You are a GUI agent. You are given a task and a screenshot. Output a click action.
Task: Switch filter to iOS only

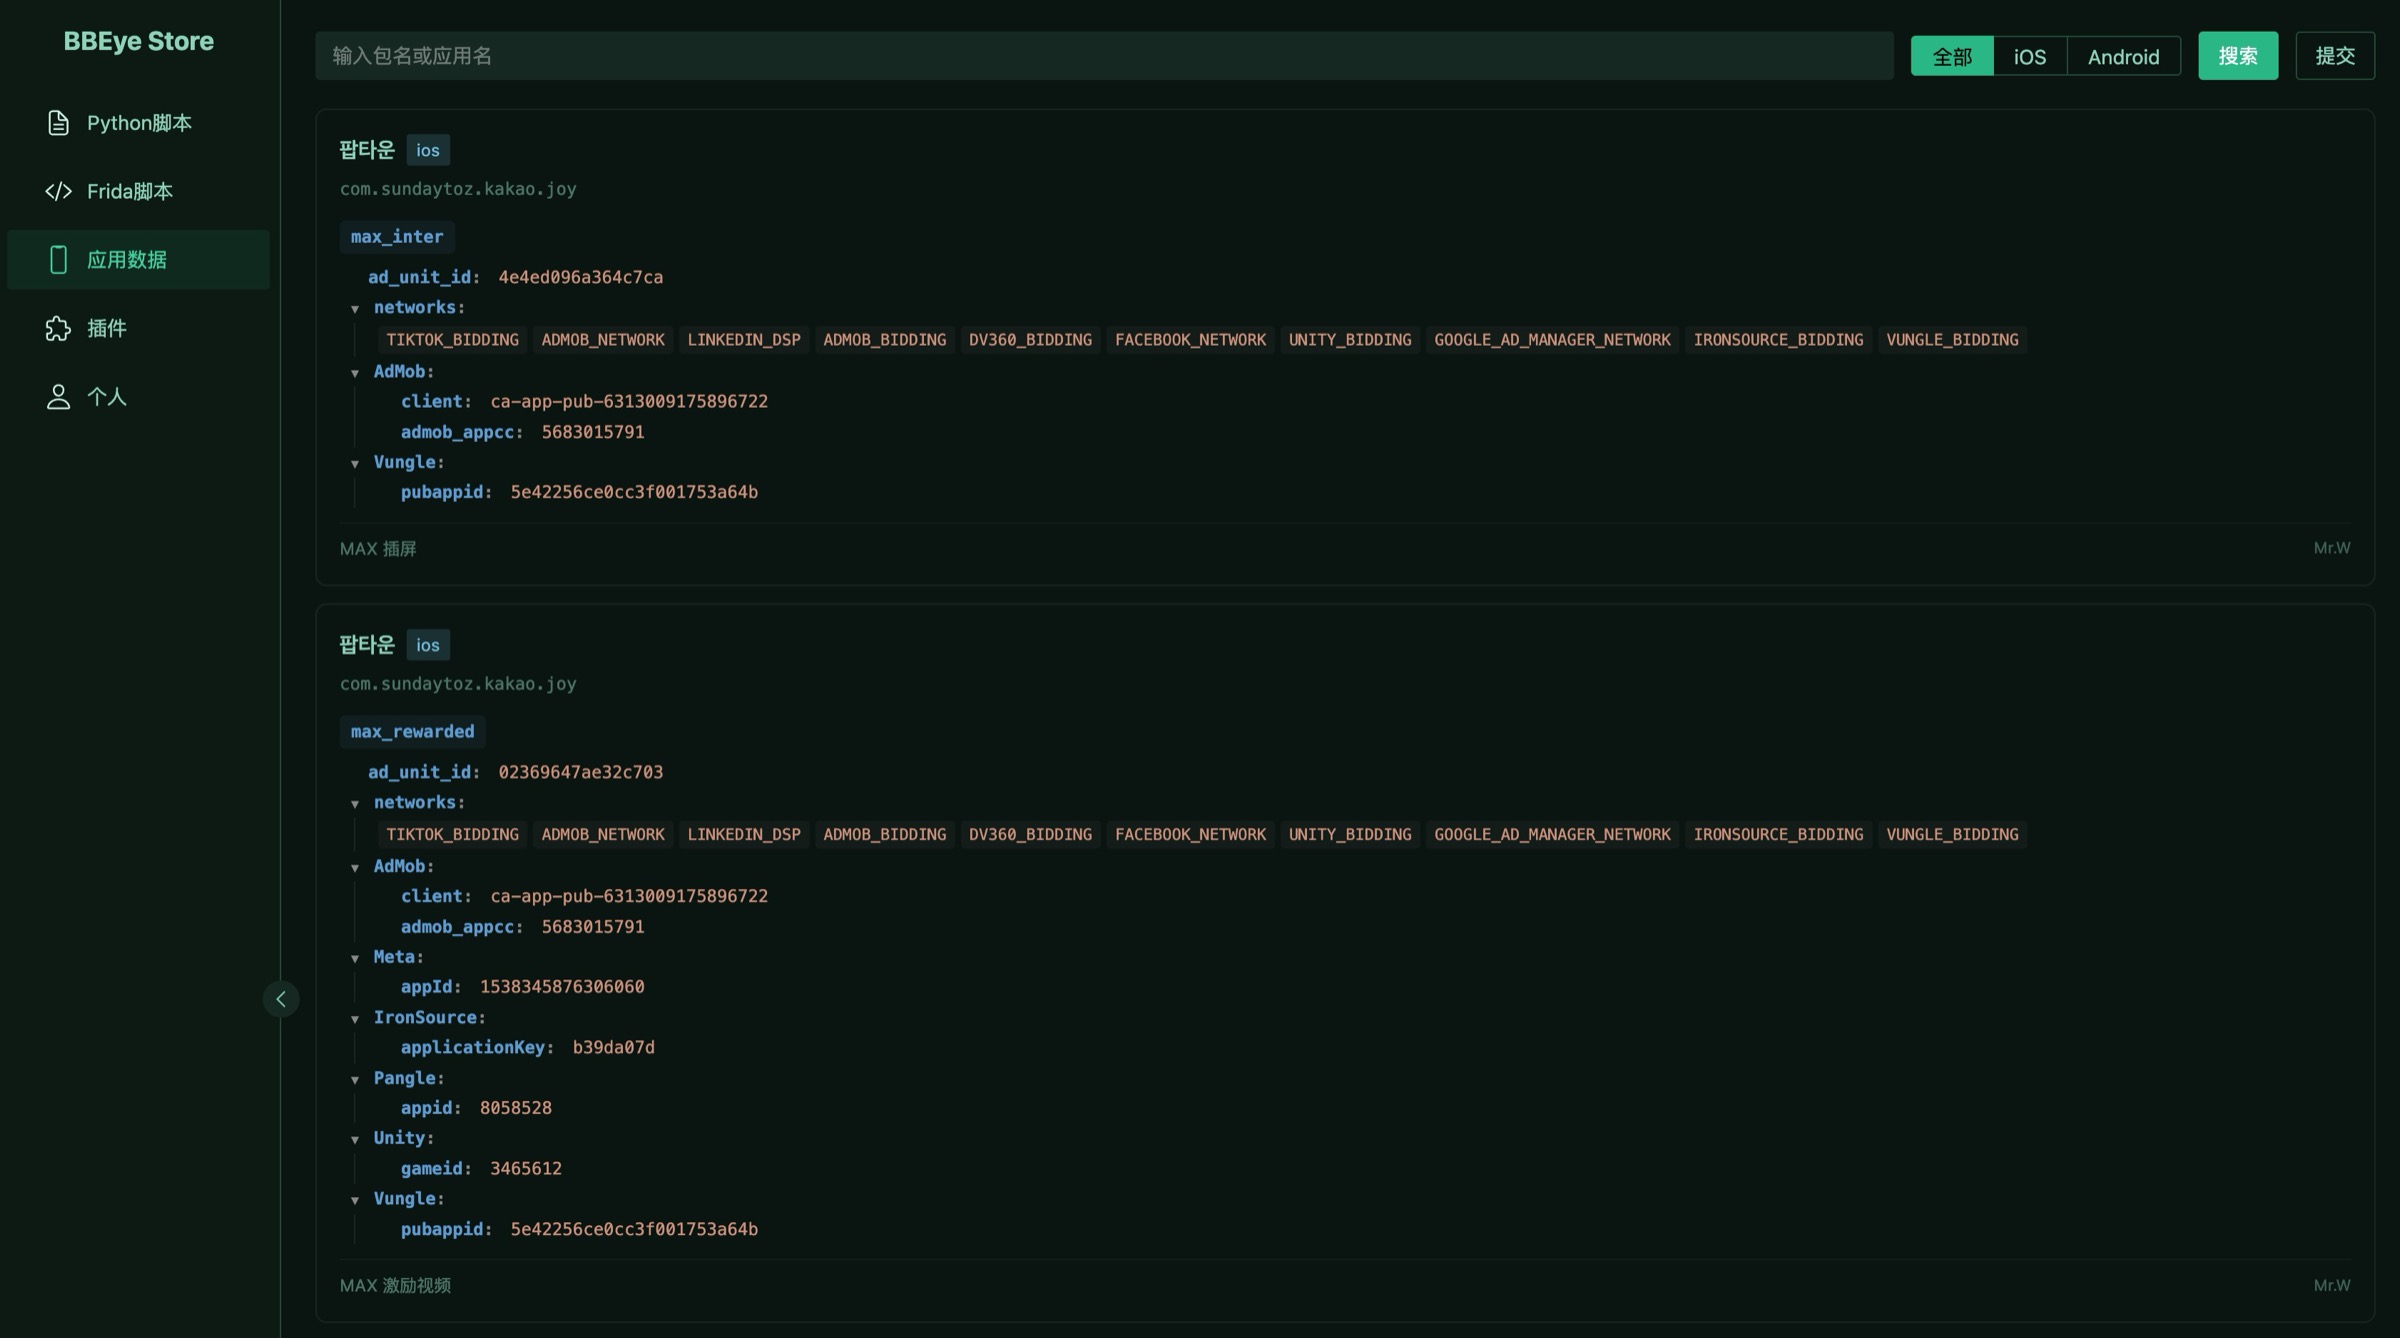[2029, 56]
